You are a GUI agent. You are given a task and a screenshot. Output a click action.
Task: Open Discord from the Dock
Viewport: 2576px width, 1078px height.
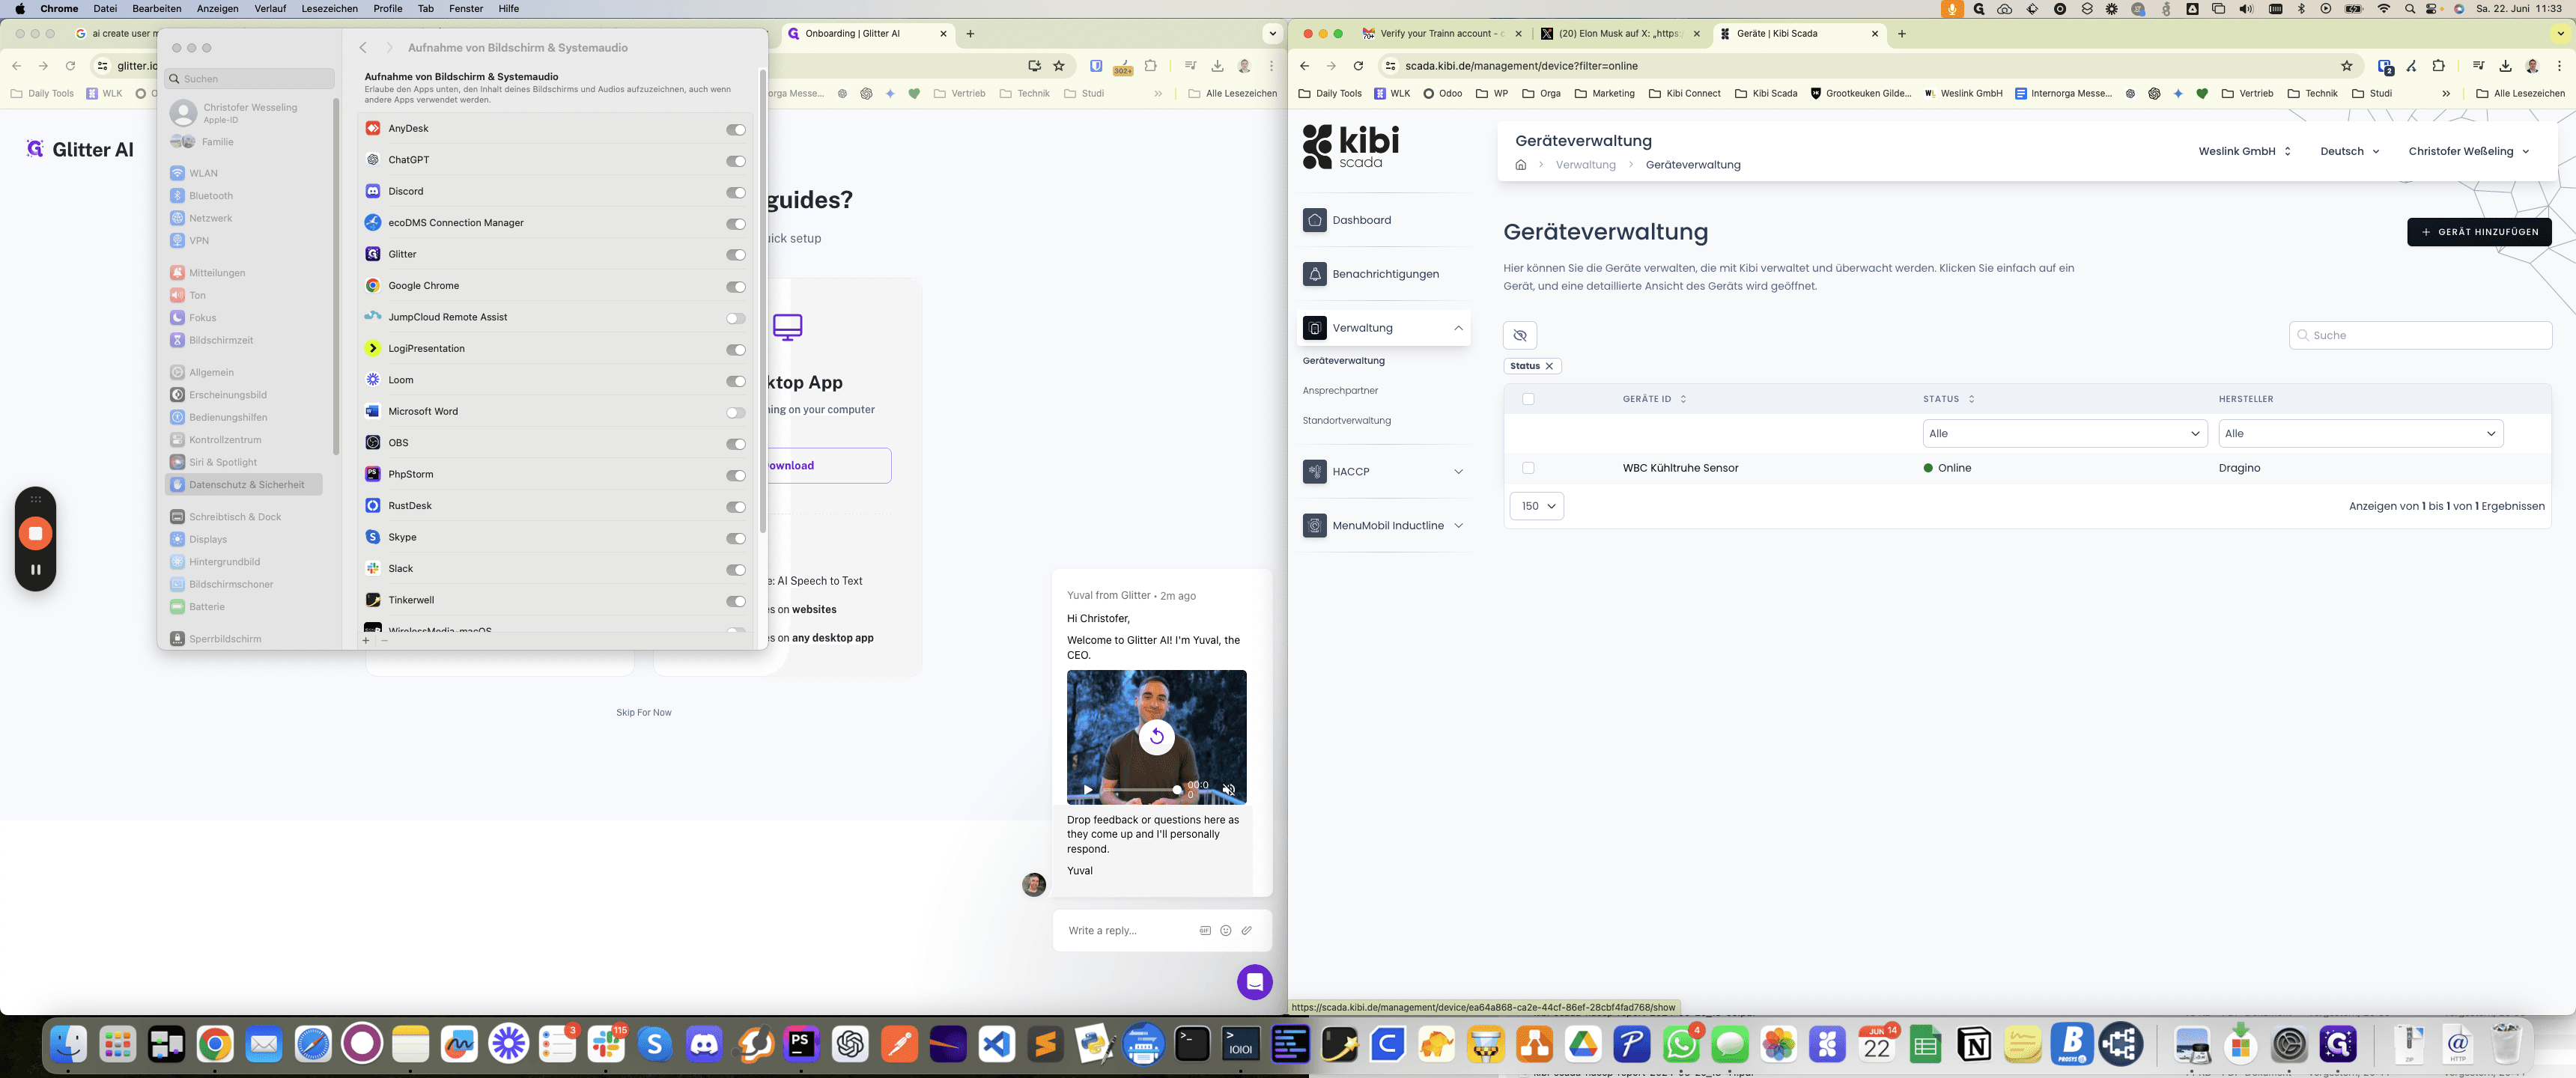click(x=704, y=1045)
